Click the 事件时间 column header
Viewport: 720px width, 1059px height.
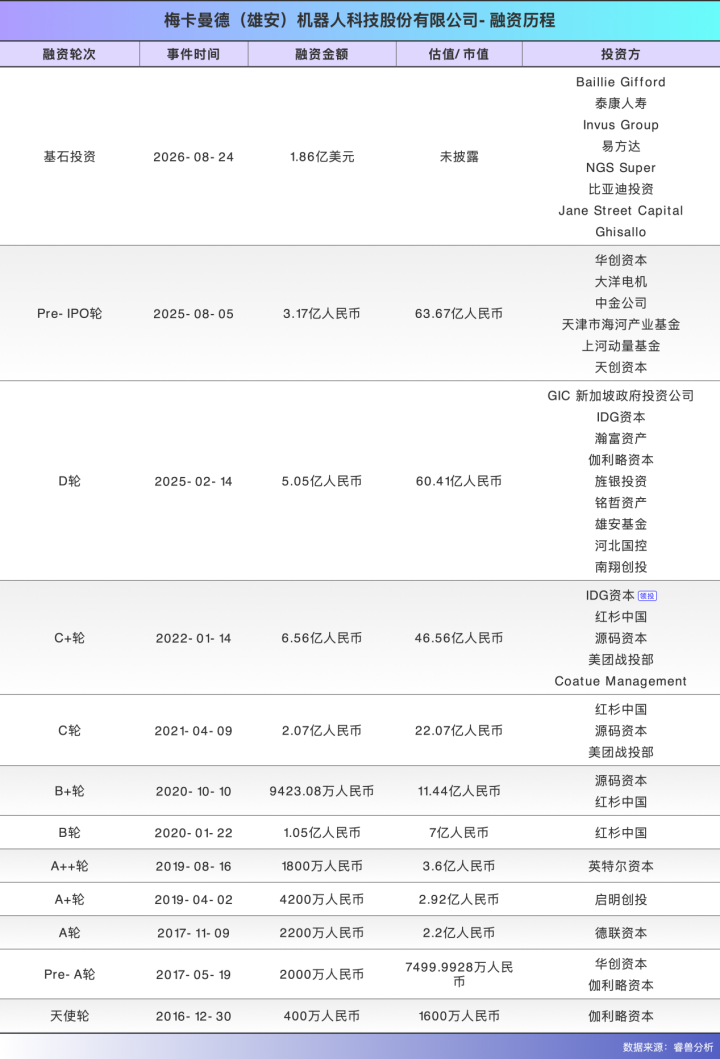click(x=193, y=54)
